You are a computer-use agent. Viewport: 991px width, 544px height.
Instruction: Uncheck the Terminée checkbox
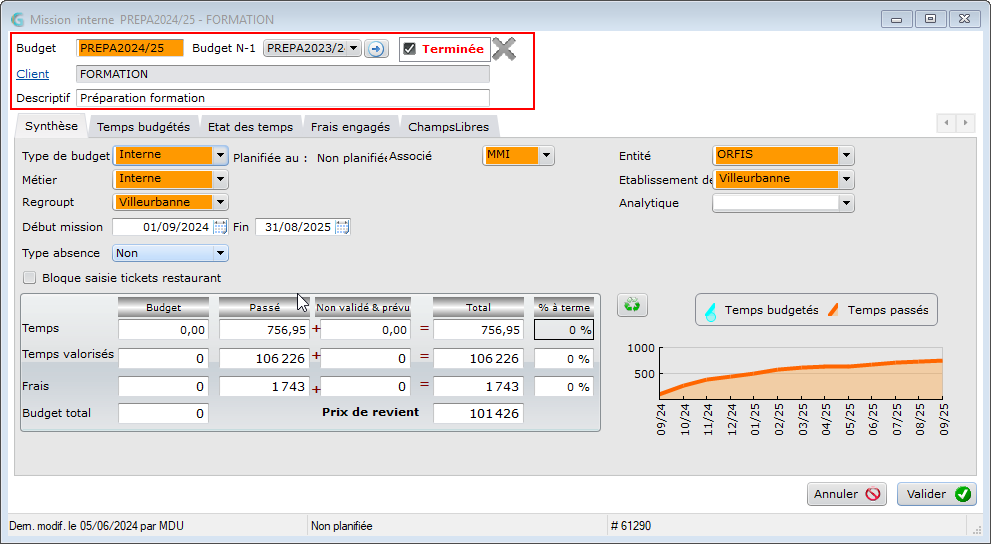[410, 49]
